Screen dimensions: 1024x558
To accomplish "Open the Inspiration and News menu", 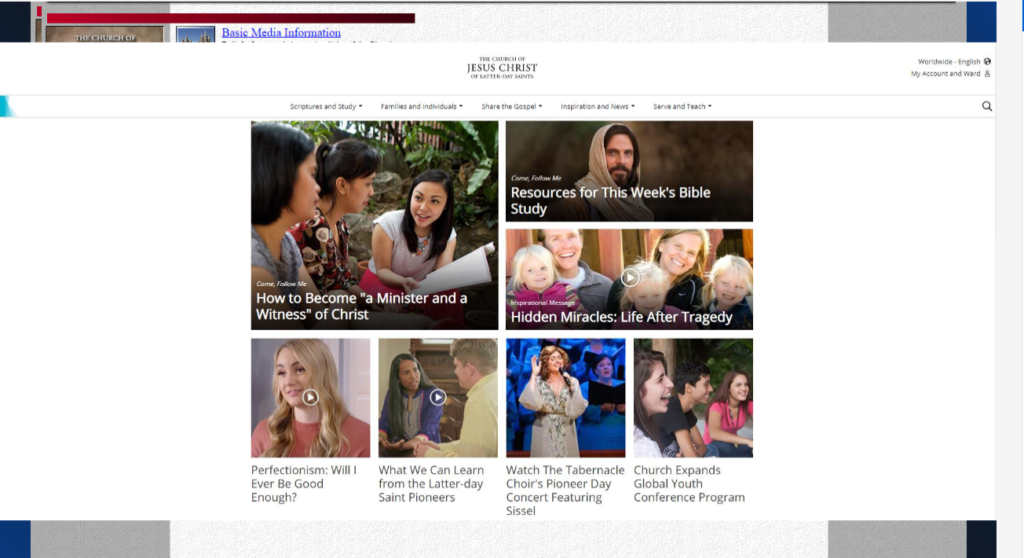I will coord(597,106).
